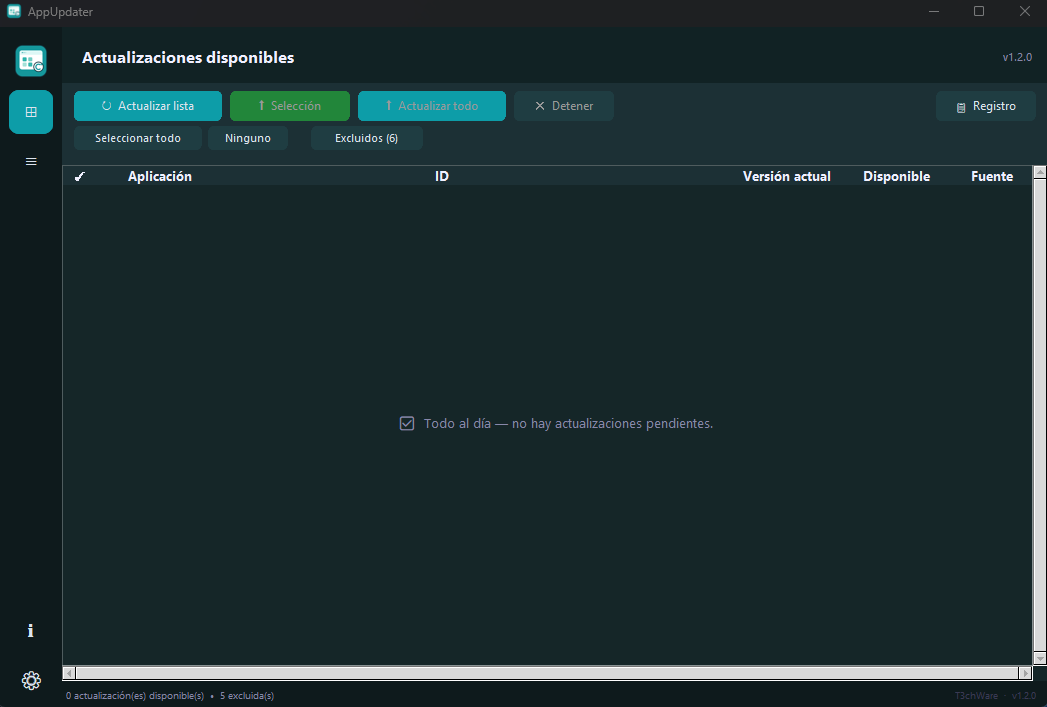This screenshot has height=707, width=1047.
Task: Click the horizontal scrollbar right arrow
Action: [1026, 673]
